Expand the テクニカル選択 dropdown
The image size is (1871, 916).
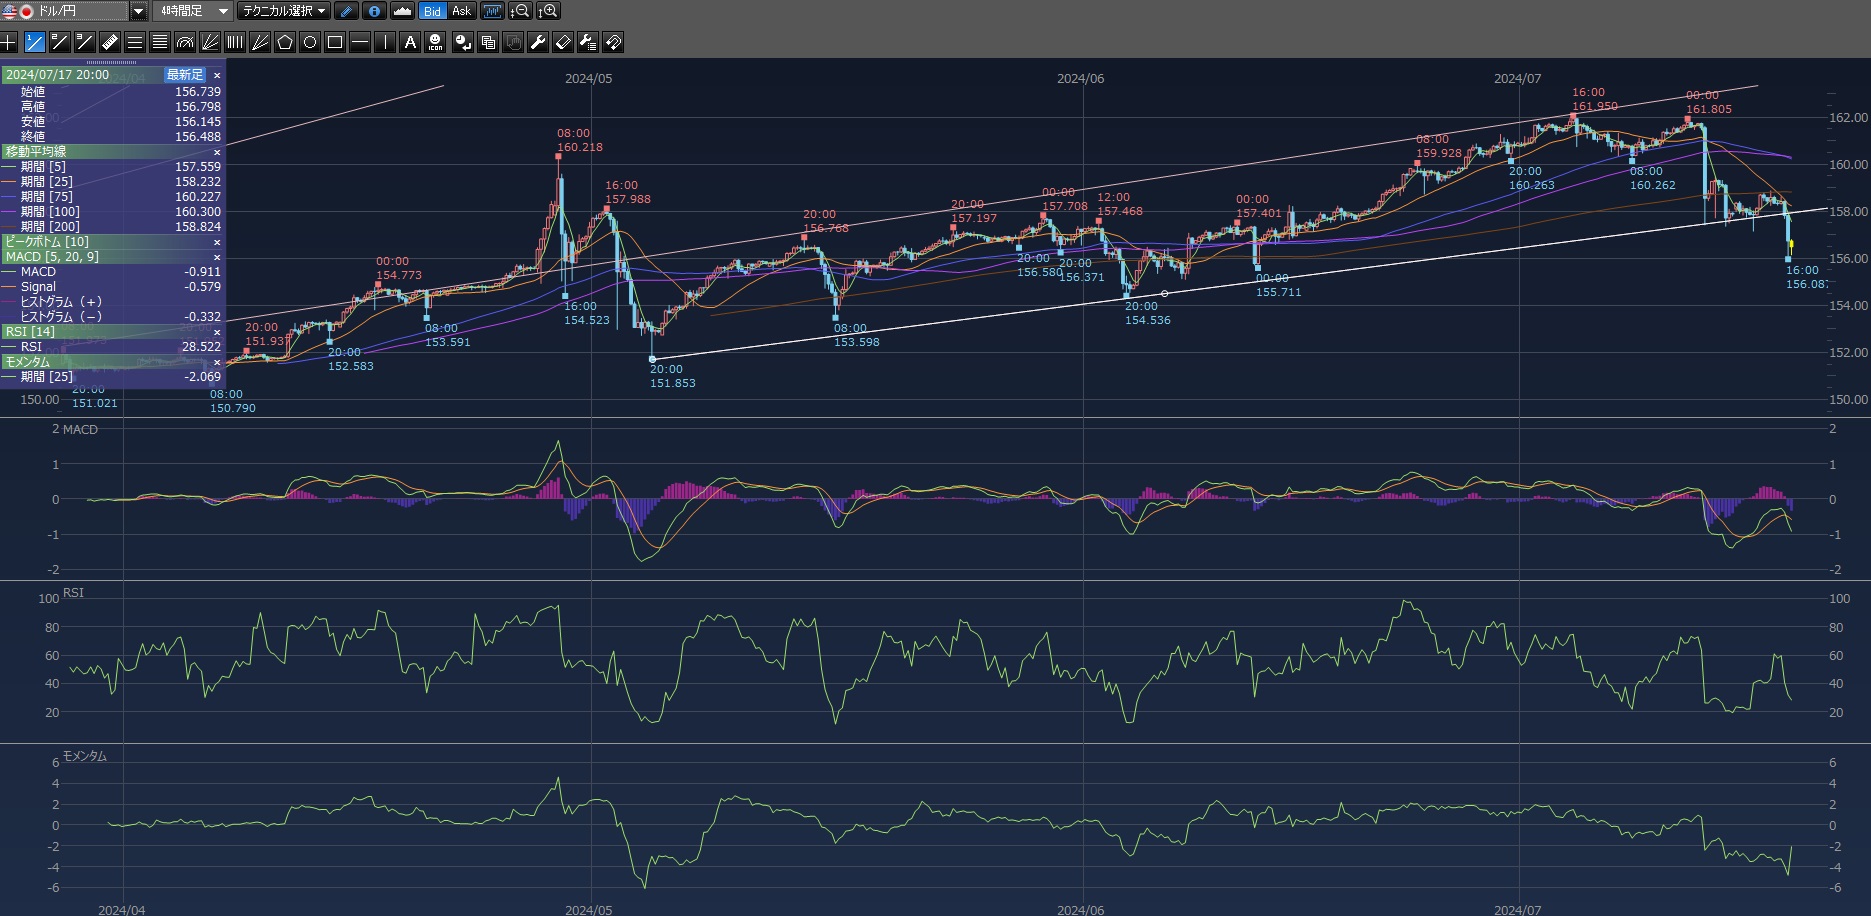click(x=284, y=11)
